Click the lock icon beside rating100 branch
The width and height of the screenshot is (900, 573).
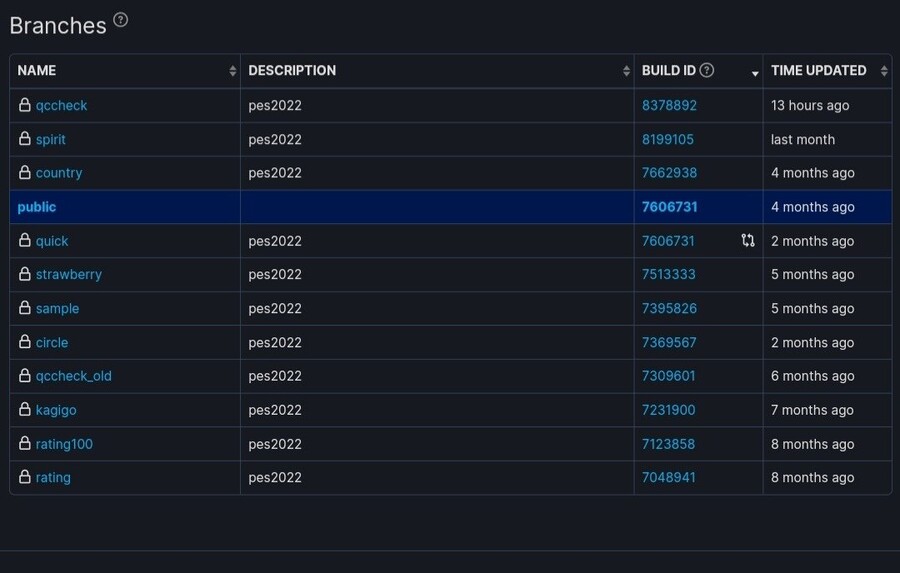(25, 444)
